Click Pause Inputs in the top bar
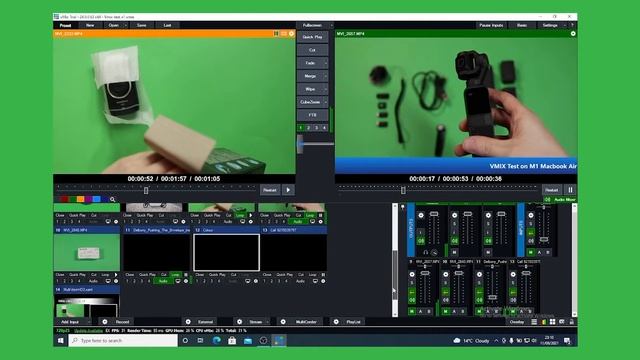Image resolution: width=640 pixels, height=360 pixels. 491,25
